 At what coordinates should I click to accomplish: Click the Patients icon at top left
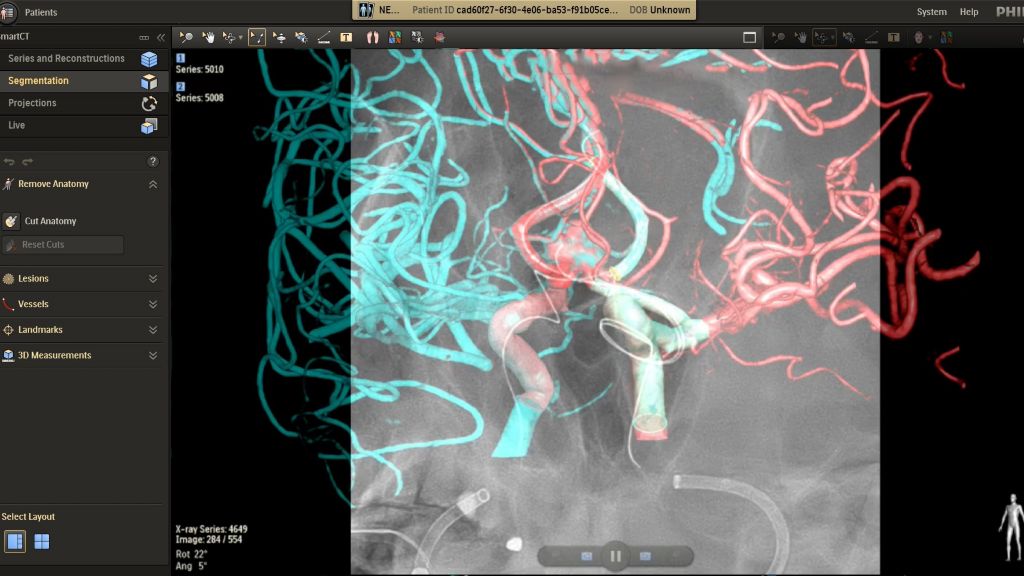coord(8,12)
